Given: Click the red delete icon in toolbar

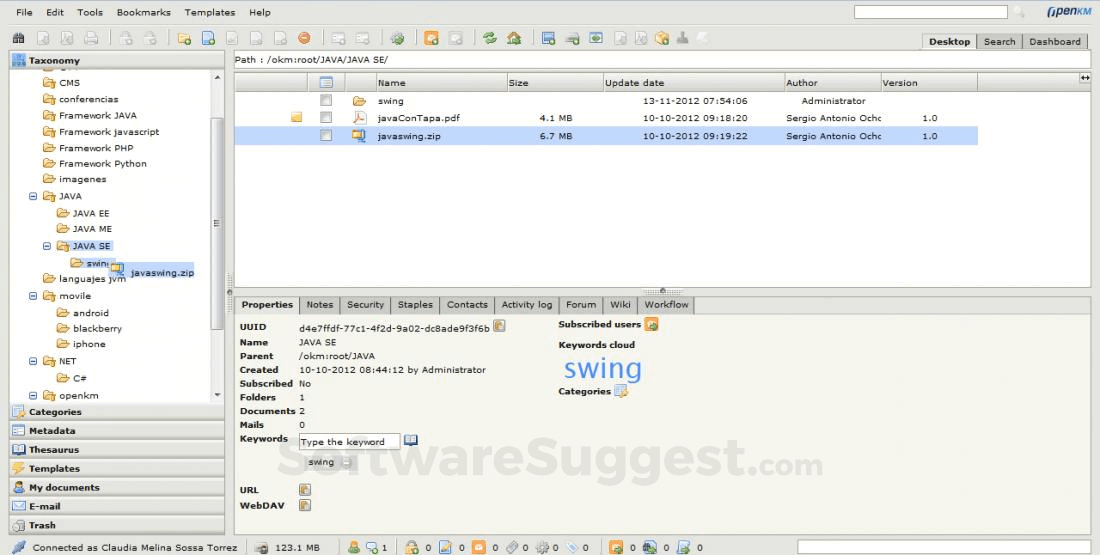Looking at the screenshot, I should tap(304, 39).
